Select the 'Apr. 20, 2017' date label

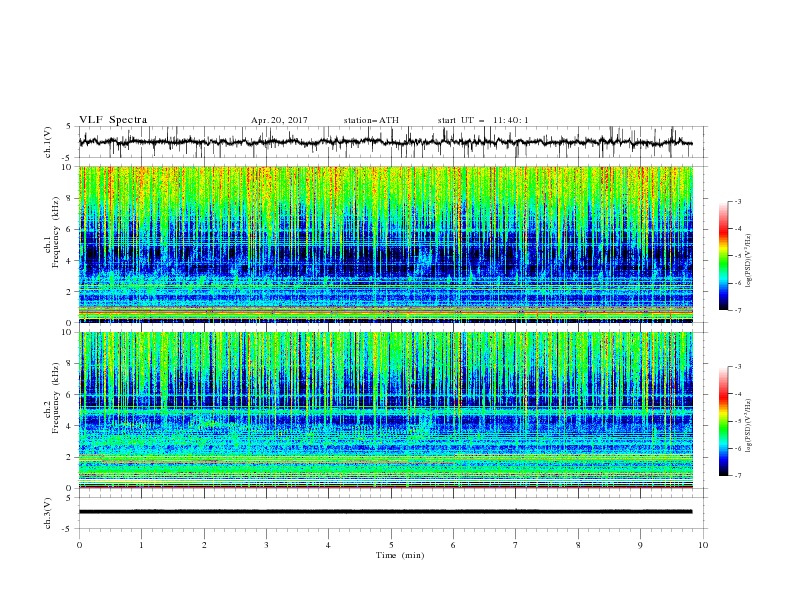[x=279, y=120]
